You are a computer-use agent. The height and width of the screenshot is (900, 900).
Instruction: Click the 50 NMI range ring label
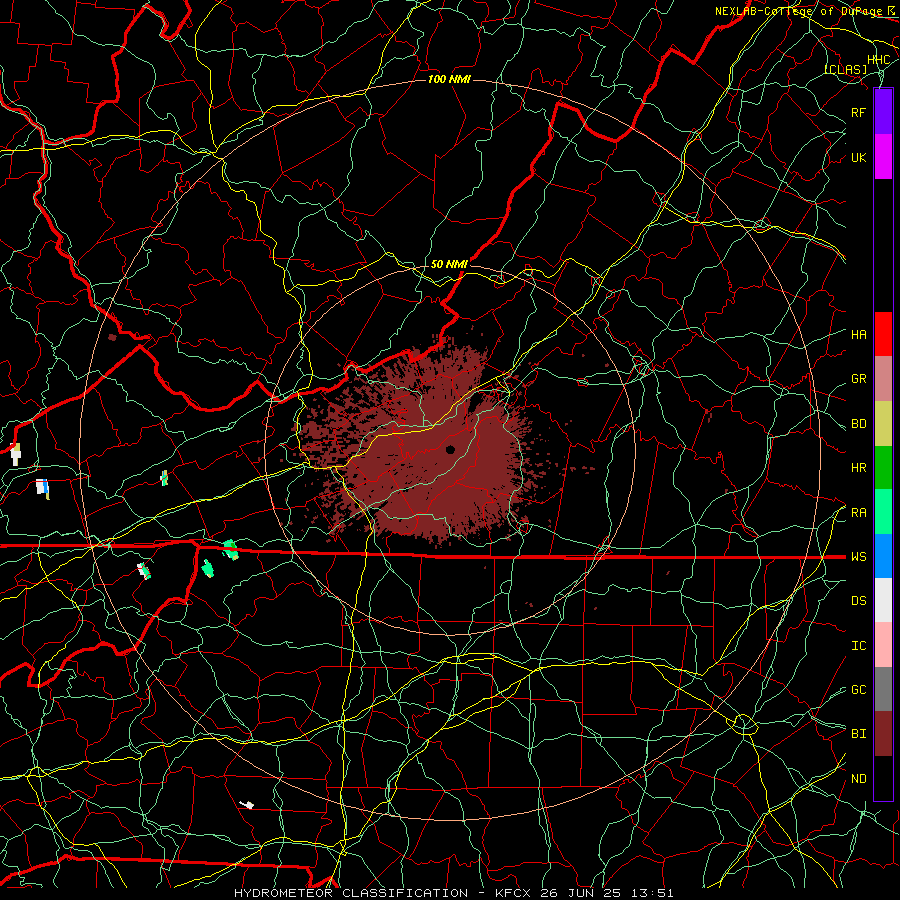pyautogui.click(x=449, y=264)
